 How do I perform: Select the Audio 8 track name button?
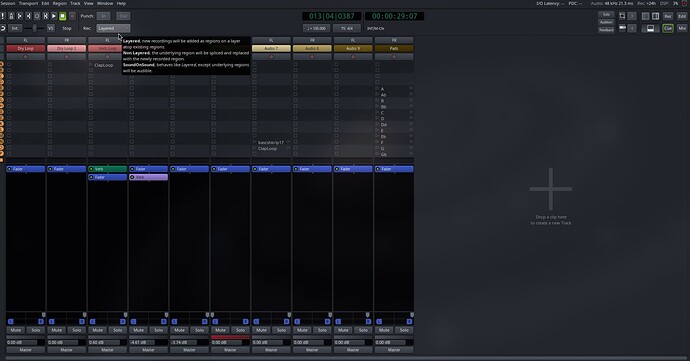pos(312,48)
